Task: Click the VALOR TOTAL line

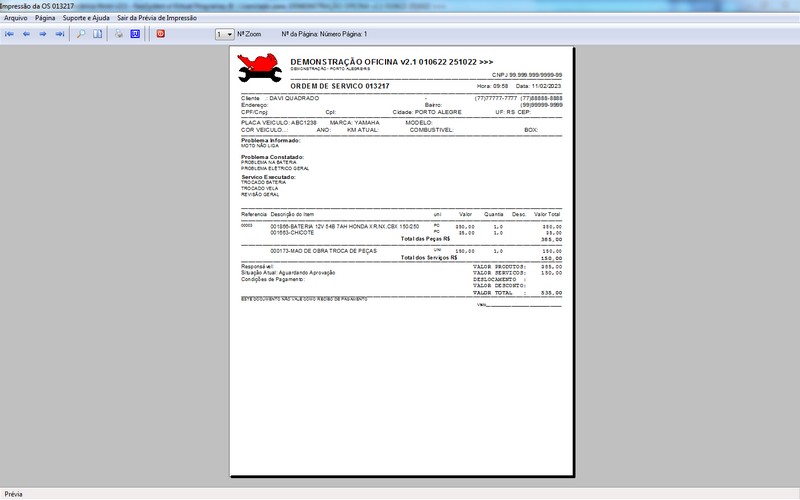Action: pos(517,293)
